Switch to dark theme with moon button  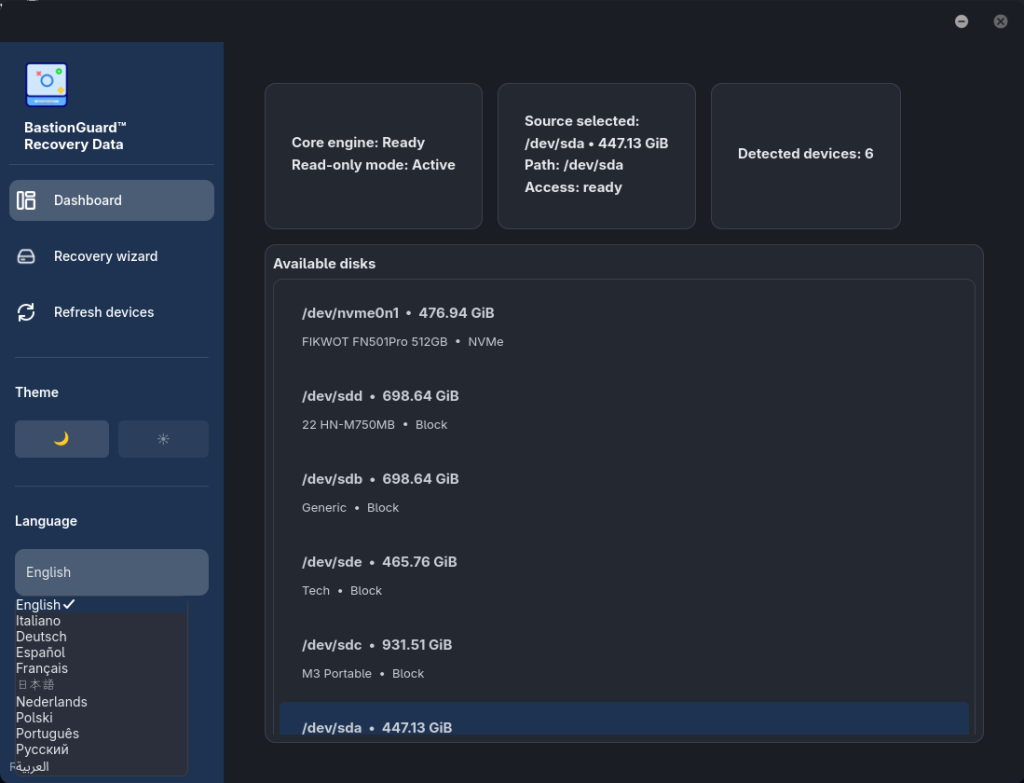pyautogui.click(x=62, y=439)
